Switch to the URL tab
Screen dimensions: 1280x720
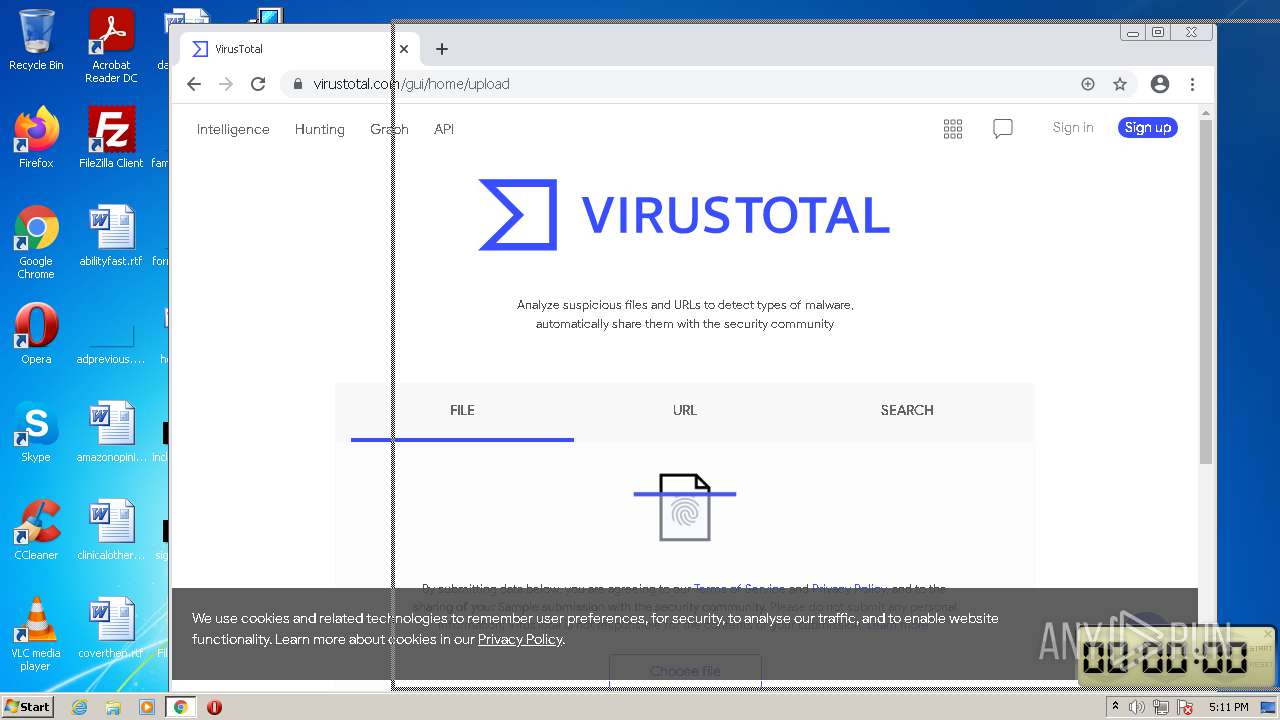pyautogui.click(x=685, y=410)
